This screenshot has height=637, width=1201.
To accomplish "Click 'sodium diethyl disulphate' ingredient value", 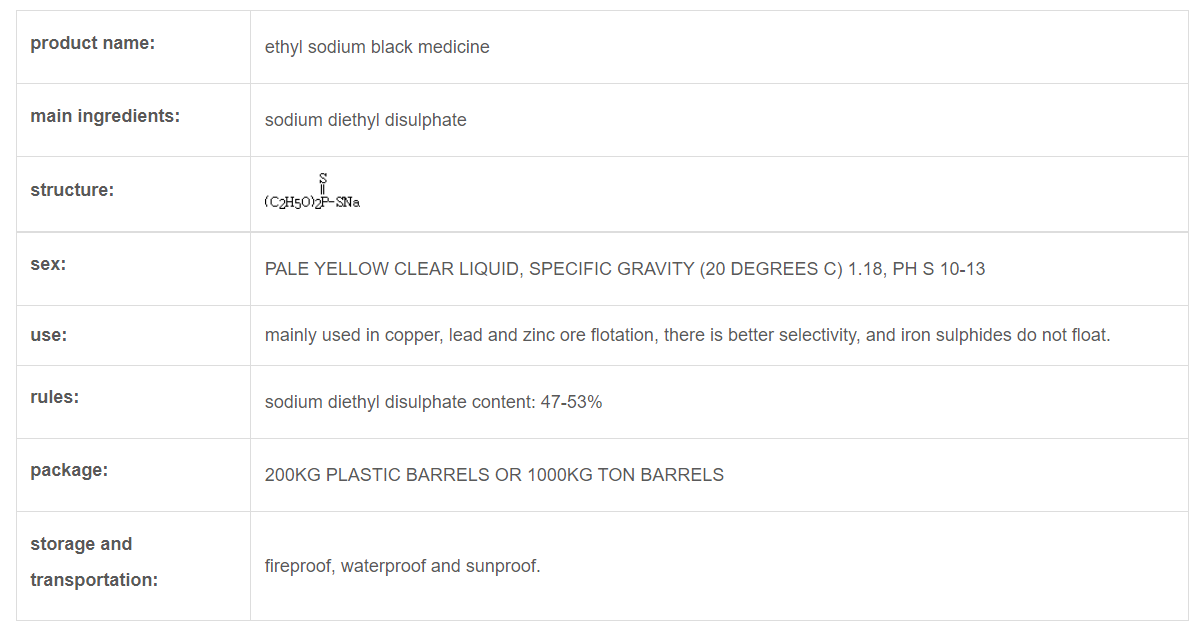I will (365, 120).
